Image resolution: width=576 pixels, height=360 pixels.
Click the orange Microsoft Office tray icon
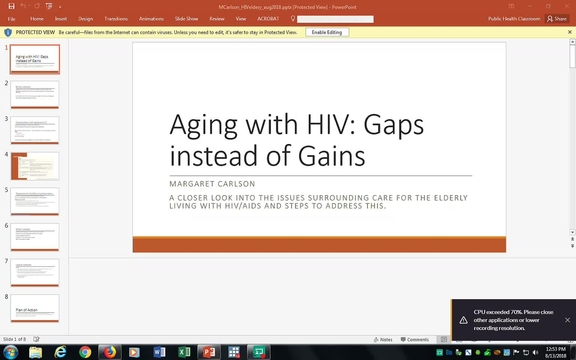[497, 353]
